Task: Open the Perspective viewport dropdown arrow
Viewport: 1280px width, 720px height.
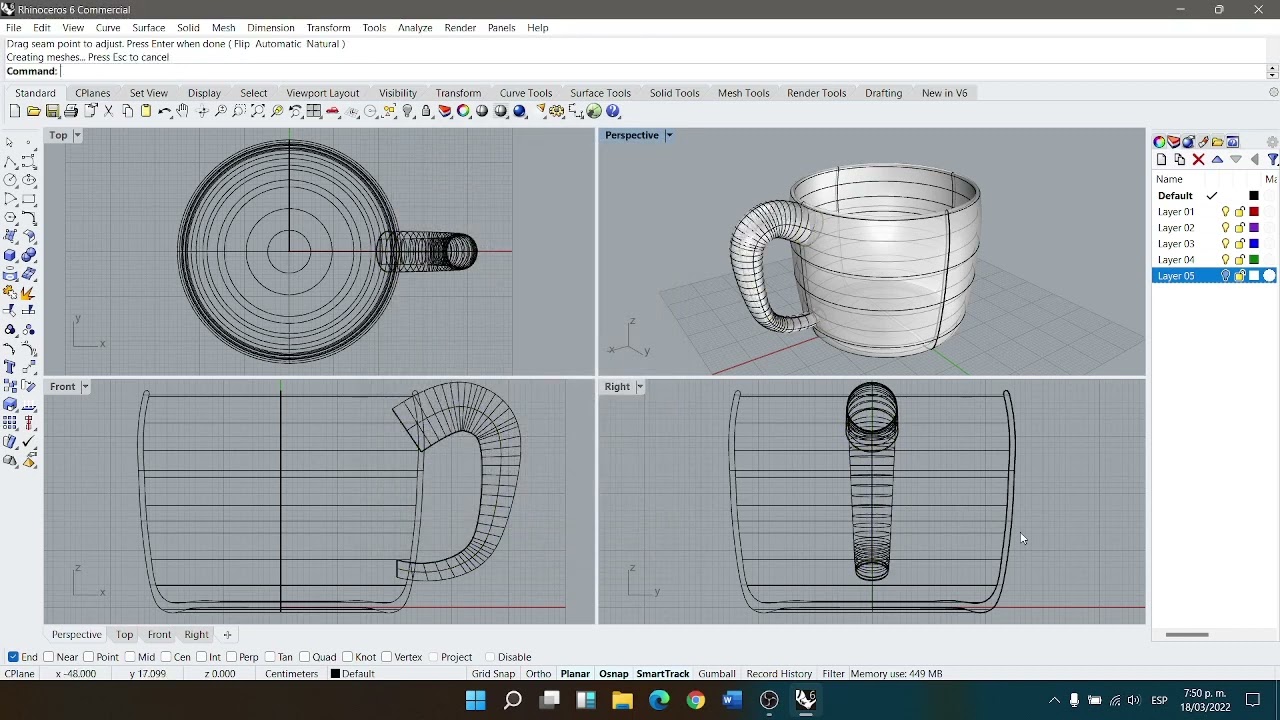Action: (669, 135)
